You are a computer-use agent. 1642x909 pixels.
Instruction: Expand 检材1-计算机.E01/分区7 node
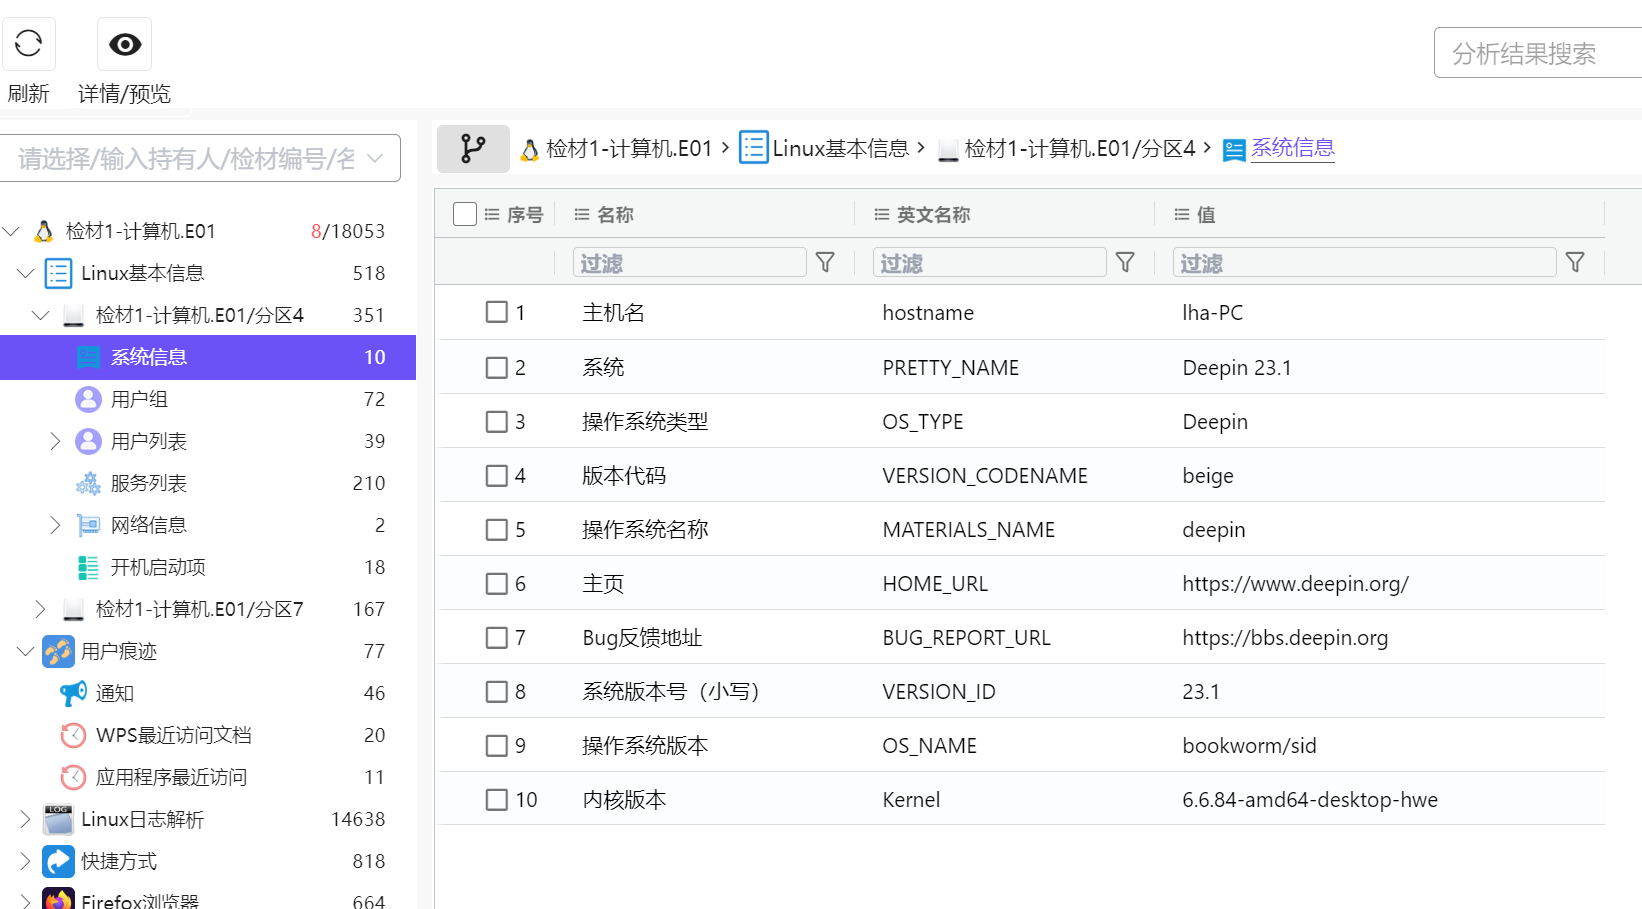pyautogui.click(x=41, y=609)
